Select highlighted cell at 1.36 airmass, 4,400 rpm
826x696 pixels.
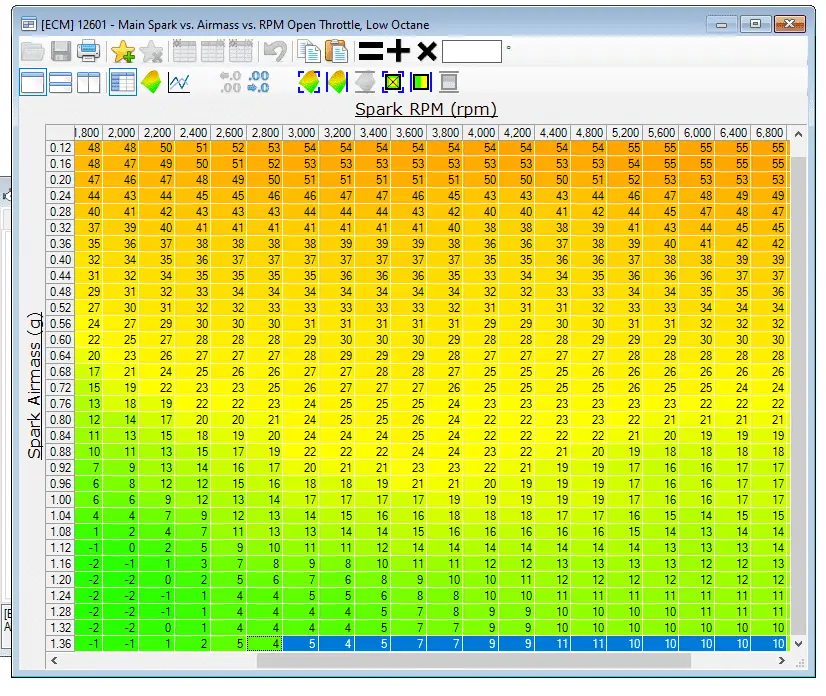(553, 643)
